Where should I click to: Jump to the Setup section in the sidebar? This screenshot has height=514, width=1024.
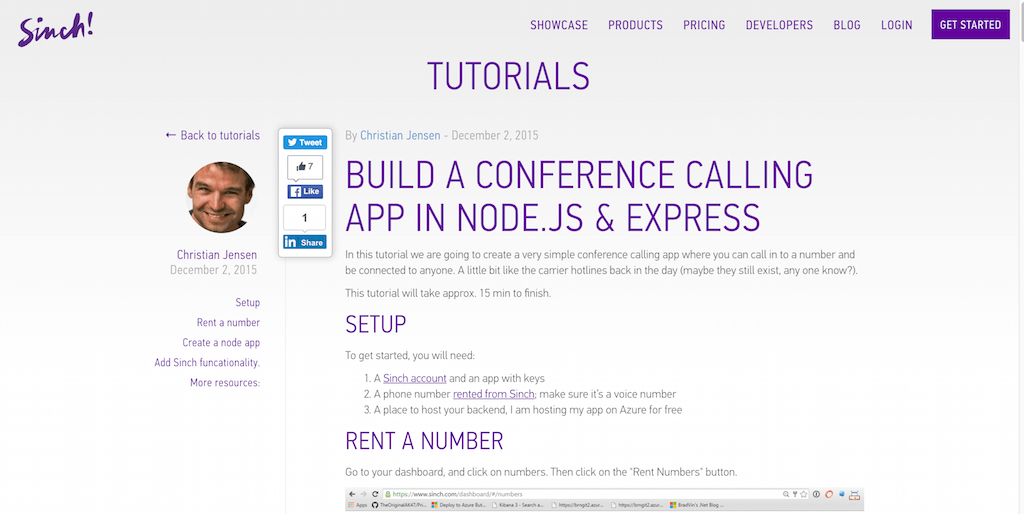[248, 302]
